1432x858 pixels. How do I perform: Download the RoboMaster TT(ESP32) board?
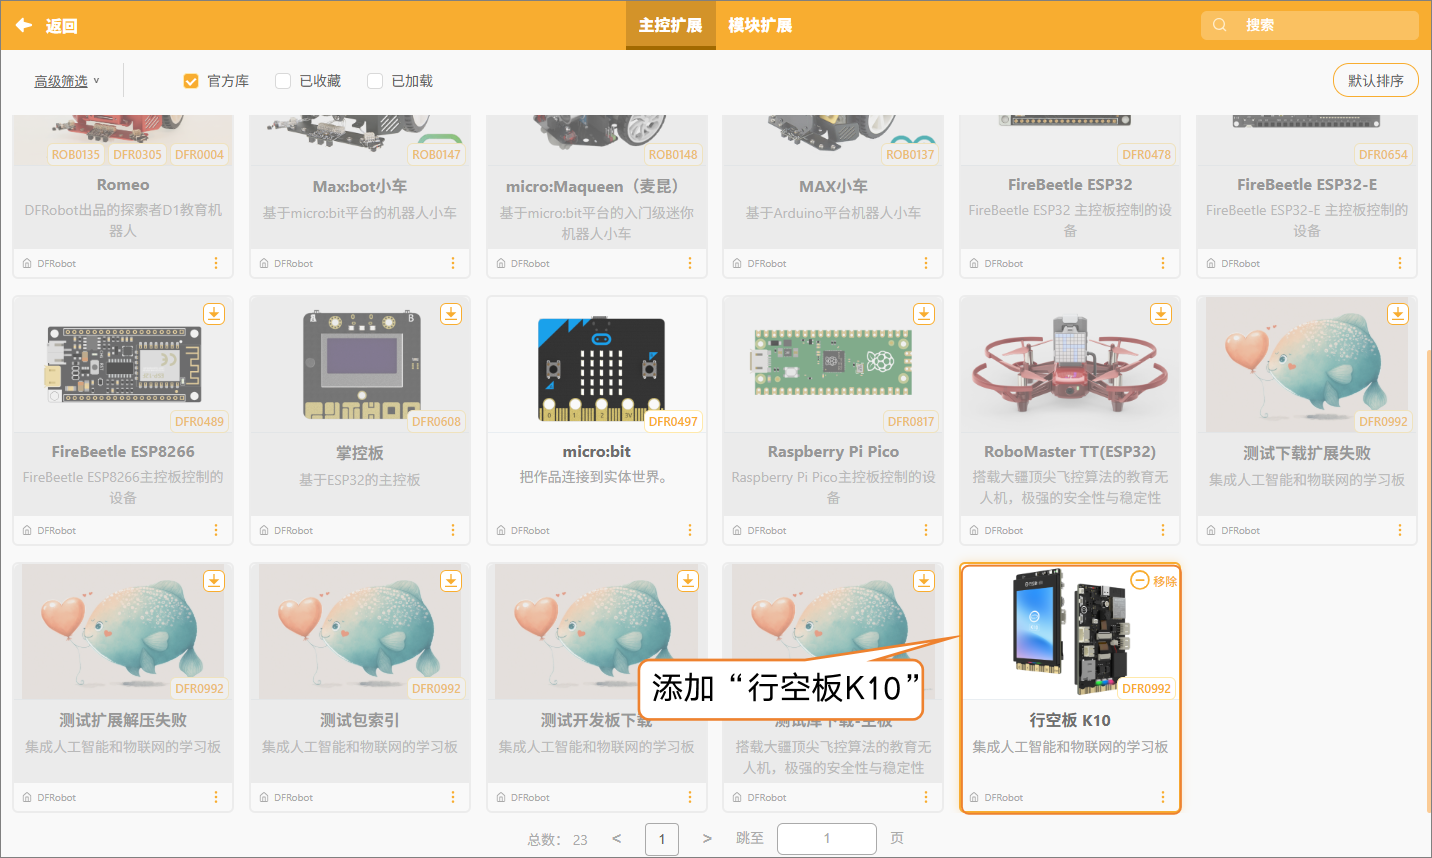1161,314
